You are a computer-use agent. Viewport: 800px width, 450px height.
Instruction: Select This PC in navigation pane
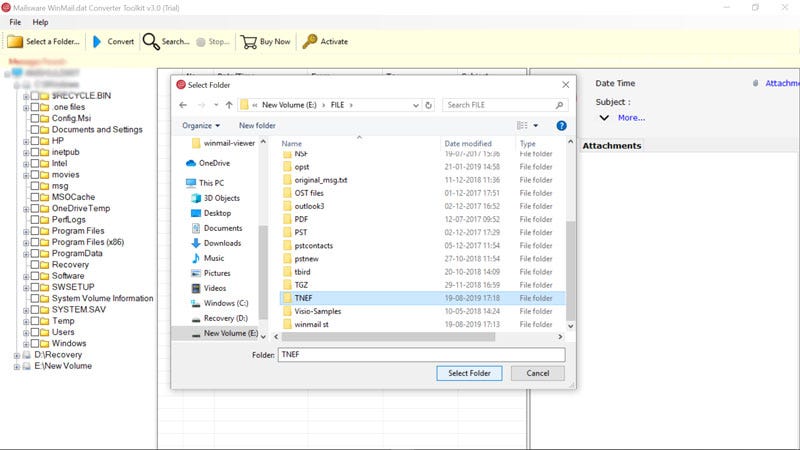[211, 183]
